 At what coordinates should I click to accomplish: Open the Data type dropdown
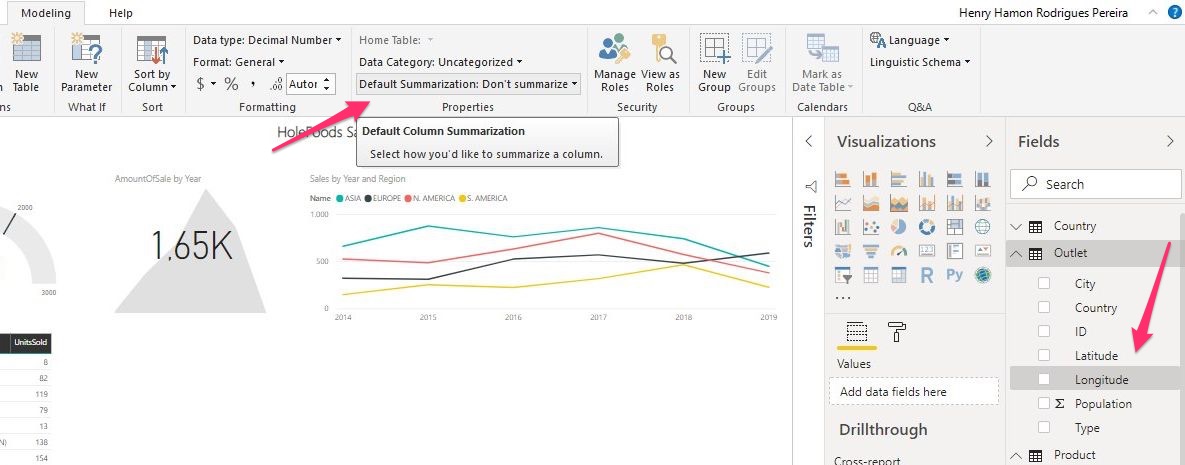click(267, 40)
